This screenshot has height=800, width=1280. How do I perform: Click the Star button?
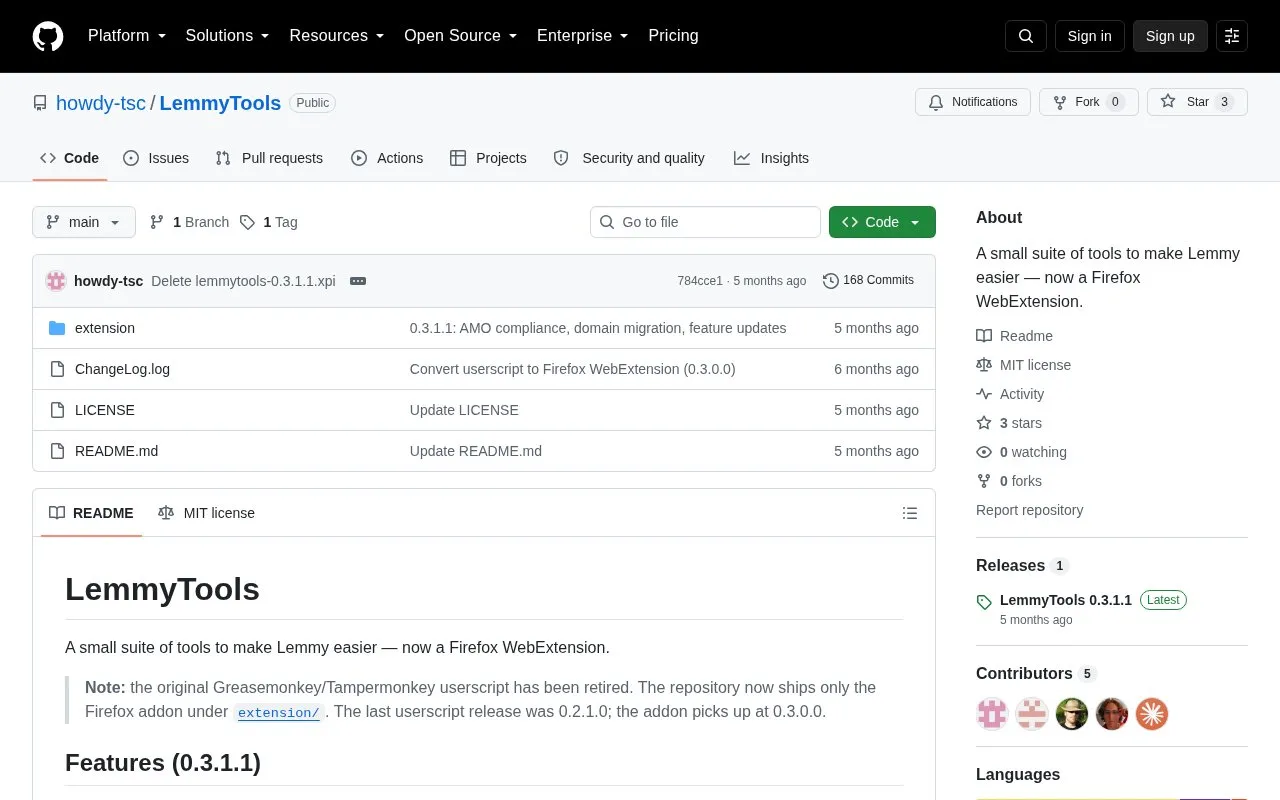coord(1197,102)
